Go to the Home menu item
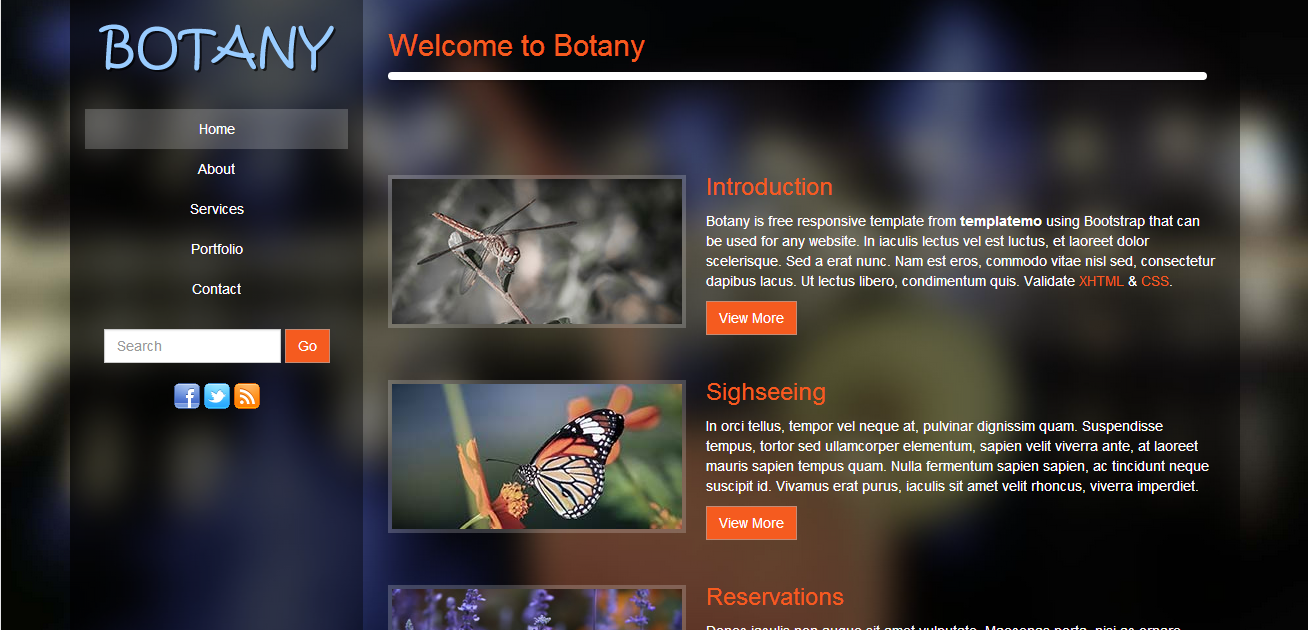This screenshot has height=630, width=1308. click(x=216, y=129)
